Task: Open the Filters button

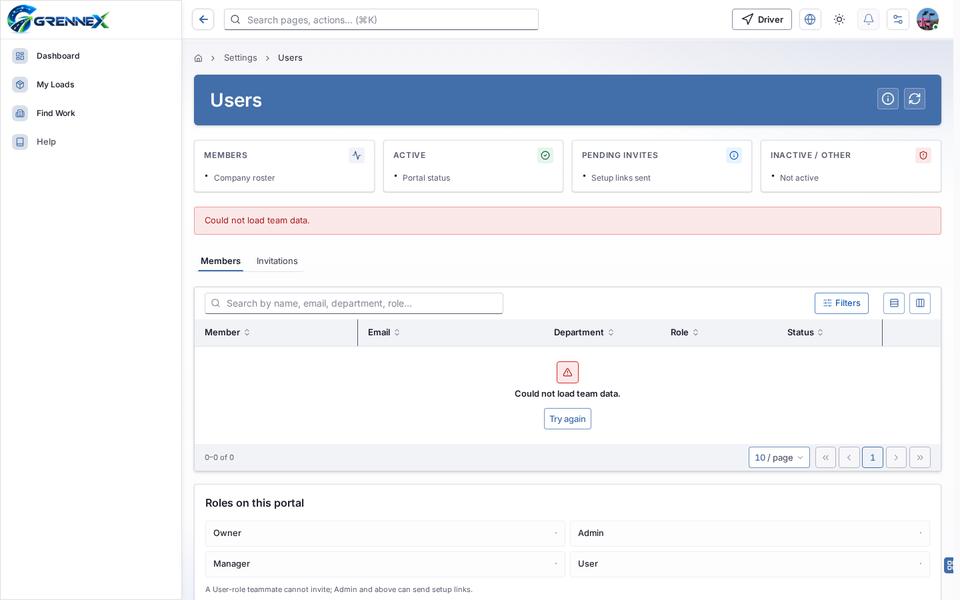Action: pyautogui.click(x=841, y=303)
